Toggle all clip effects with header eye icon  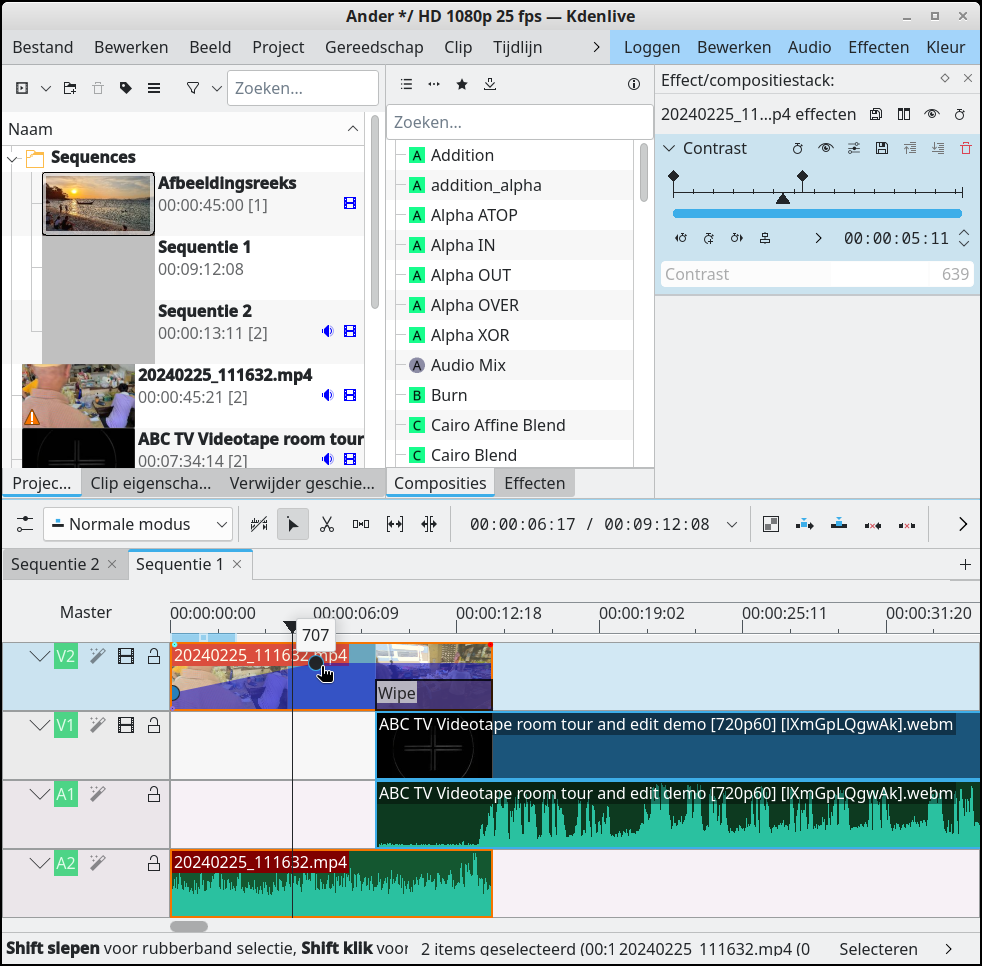[932, 114]
